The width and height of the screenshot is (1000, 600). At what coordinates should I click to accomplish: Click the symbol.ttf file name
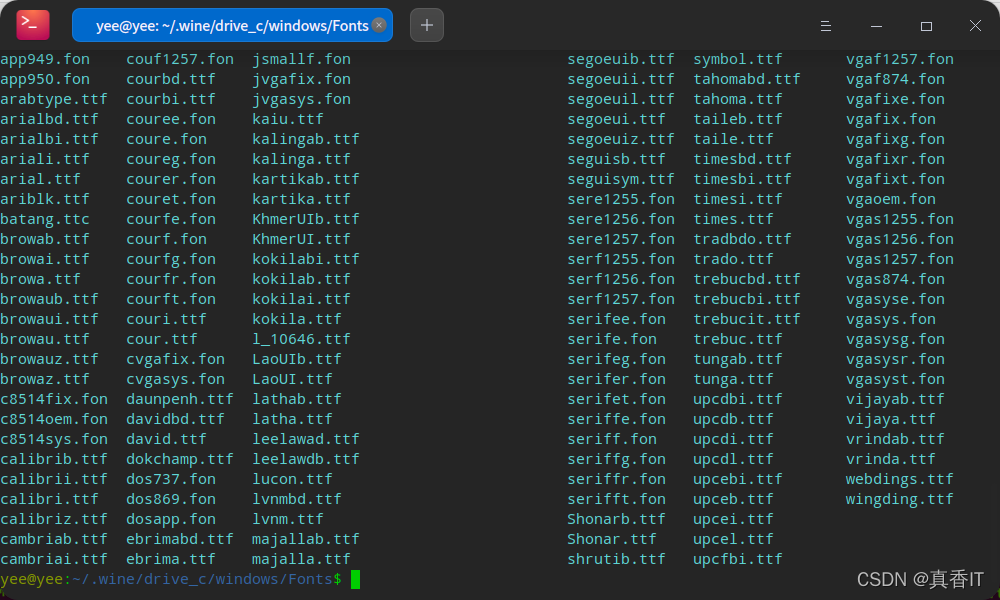(x=738, y=59)
